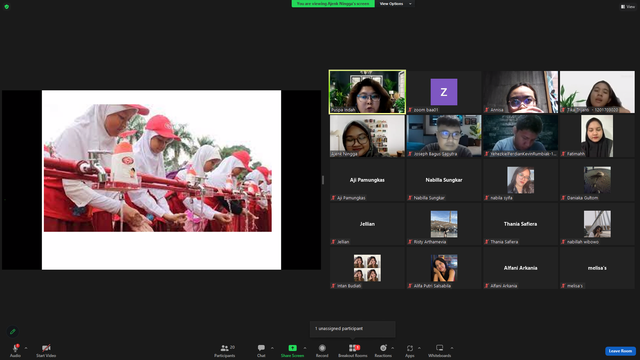Click muted mic icon beside Jellian name label
This screenshot has width=640, height=360.
click(333, 242)
